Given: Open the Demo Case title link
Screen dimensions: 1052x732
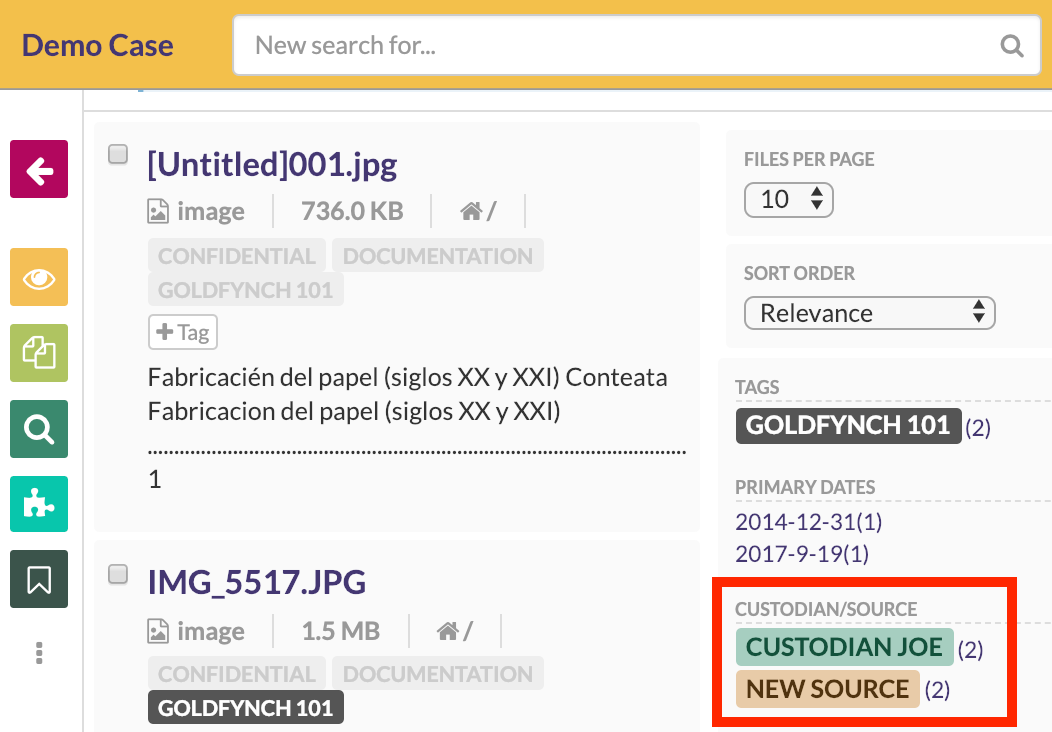Looking at the screenshot, I should (x=98, y=46).
